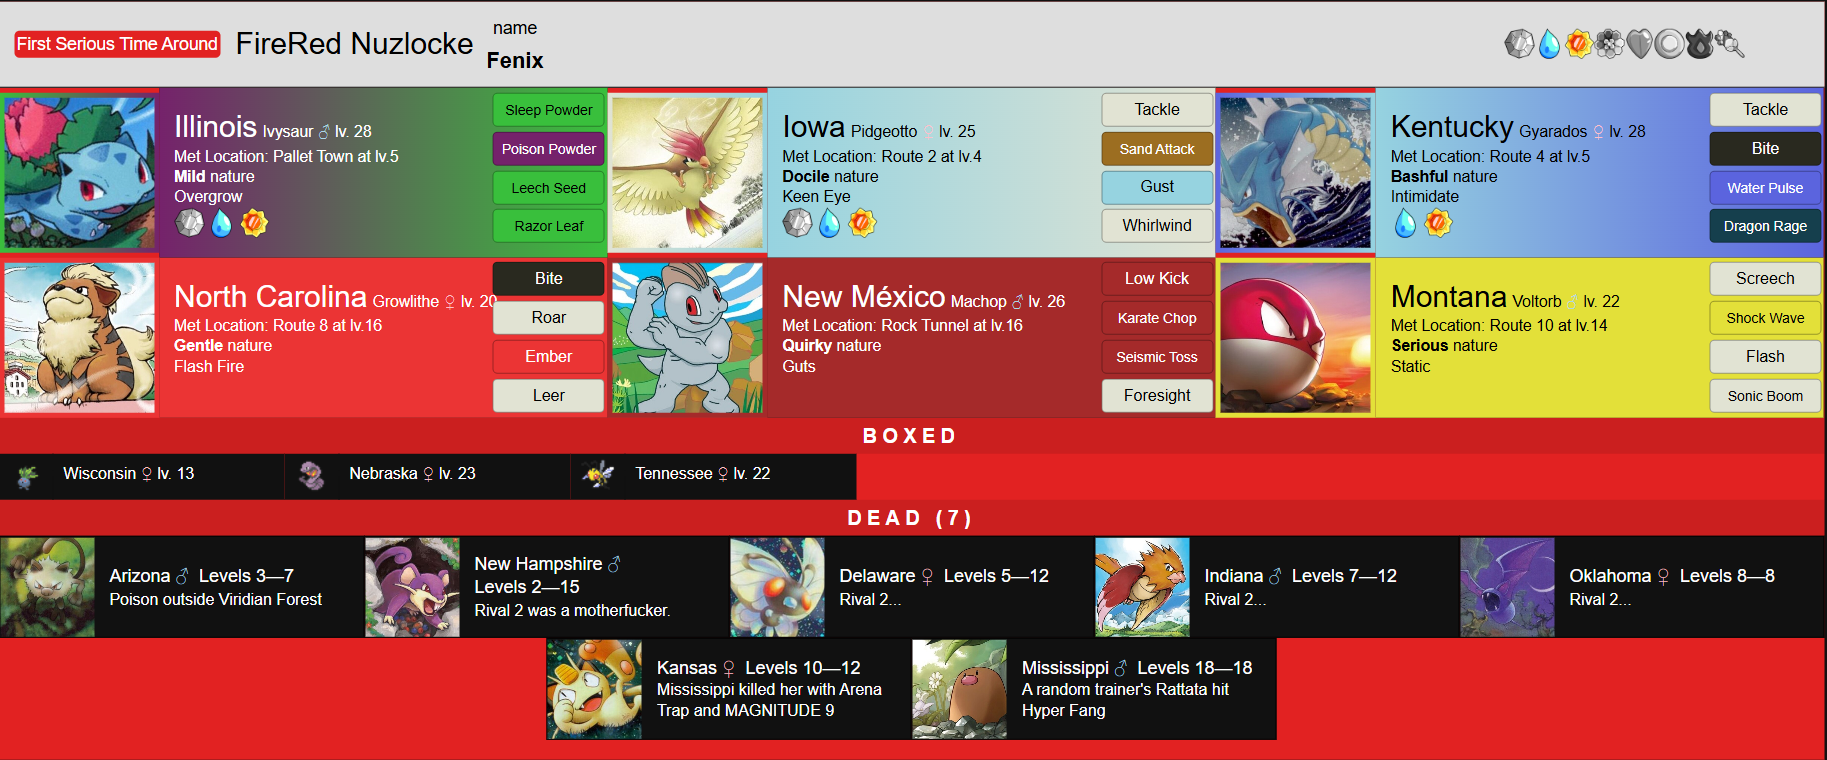Click the Nebraska boxed Pokémon sprite
Image resolution: width=1827 pixels, height=760 pixels.
[312, 476]
